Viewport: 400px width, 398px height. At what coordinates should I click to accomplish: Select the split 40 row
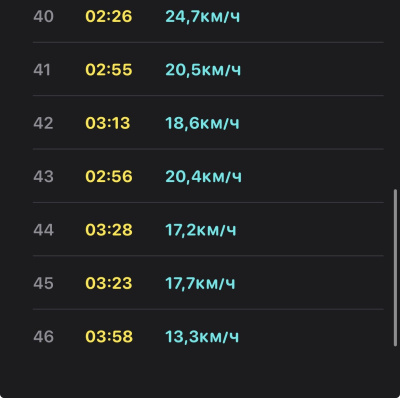click(208, 16)
